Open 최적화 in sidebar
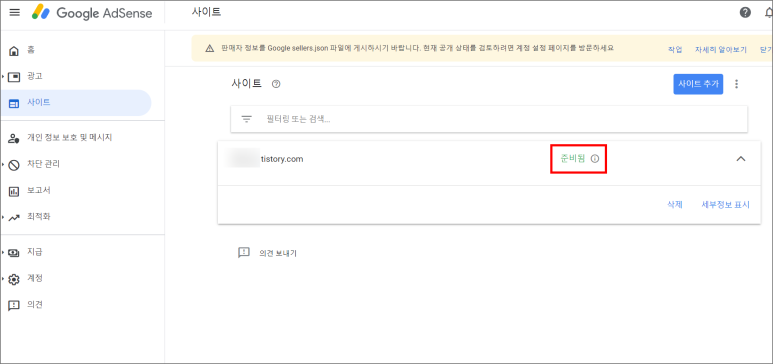Screen dimensions: 773x364 38,217
